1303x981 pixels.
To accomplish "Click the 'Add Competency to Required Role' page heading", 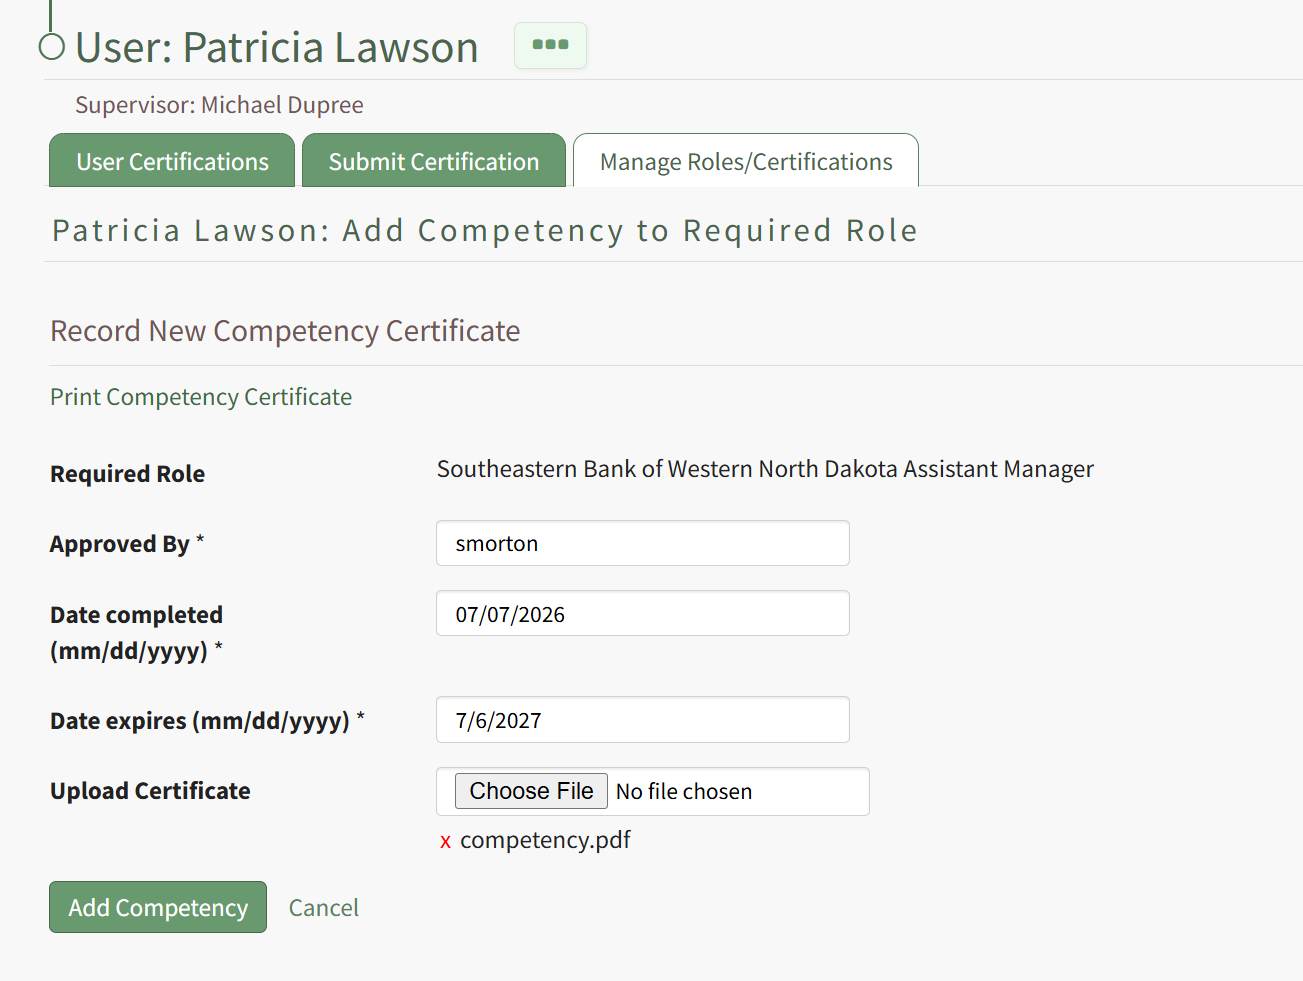I will (x=485, y=231).
